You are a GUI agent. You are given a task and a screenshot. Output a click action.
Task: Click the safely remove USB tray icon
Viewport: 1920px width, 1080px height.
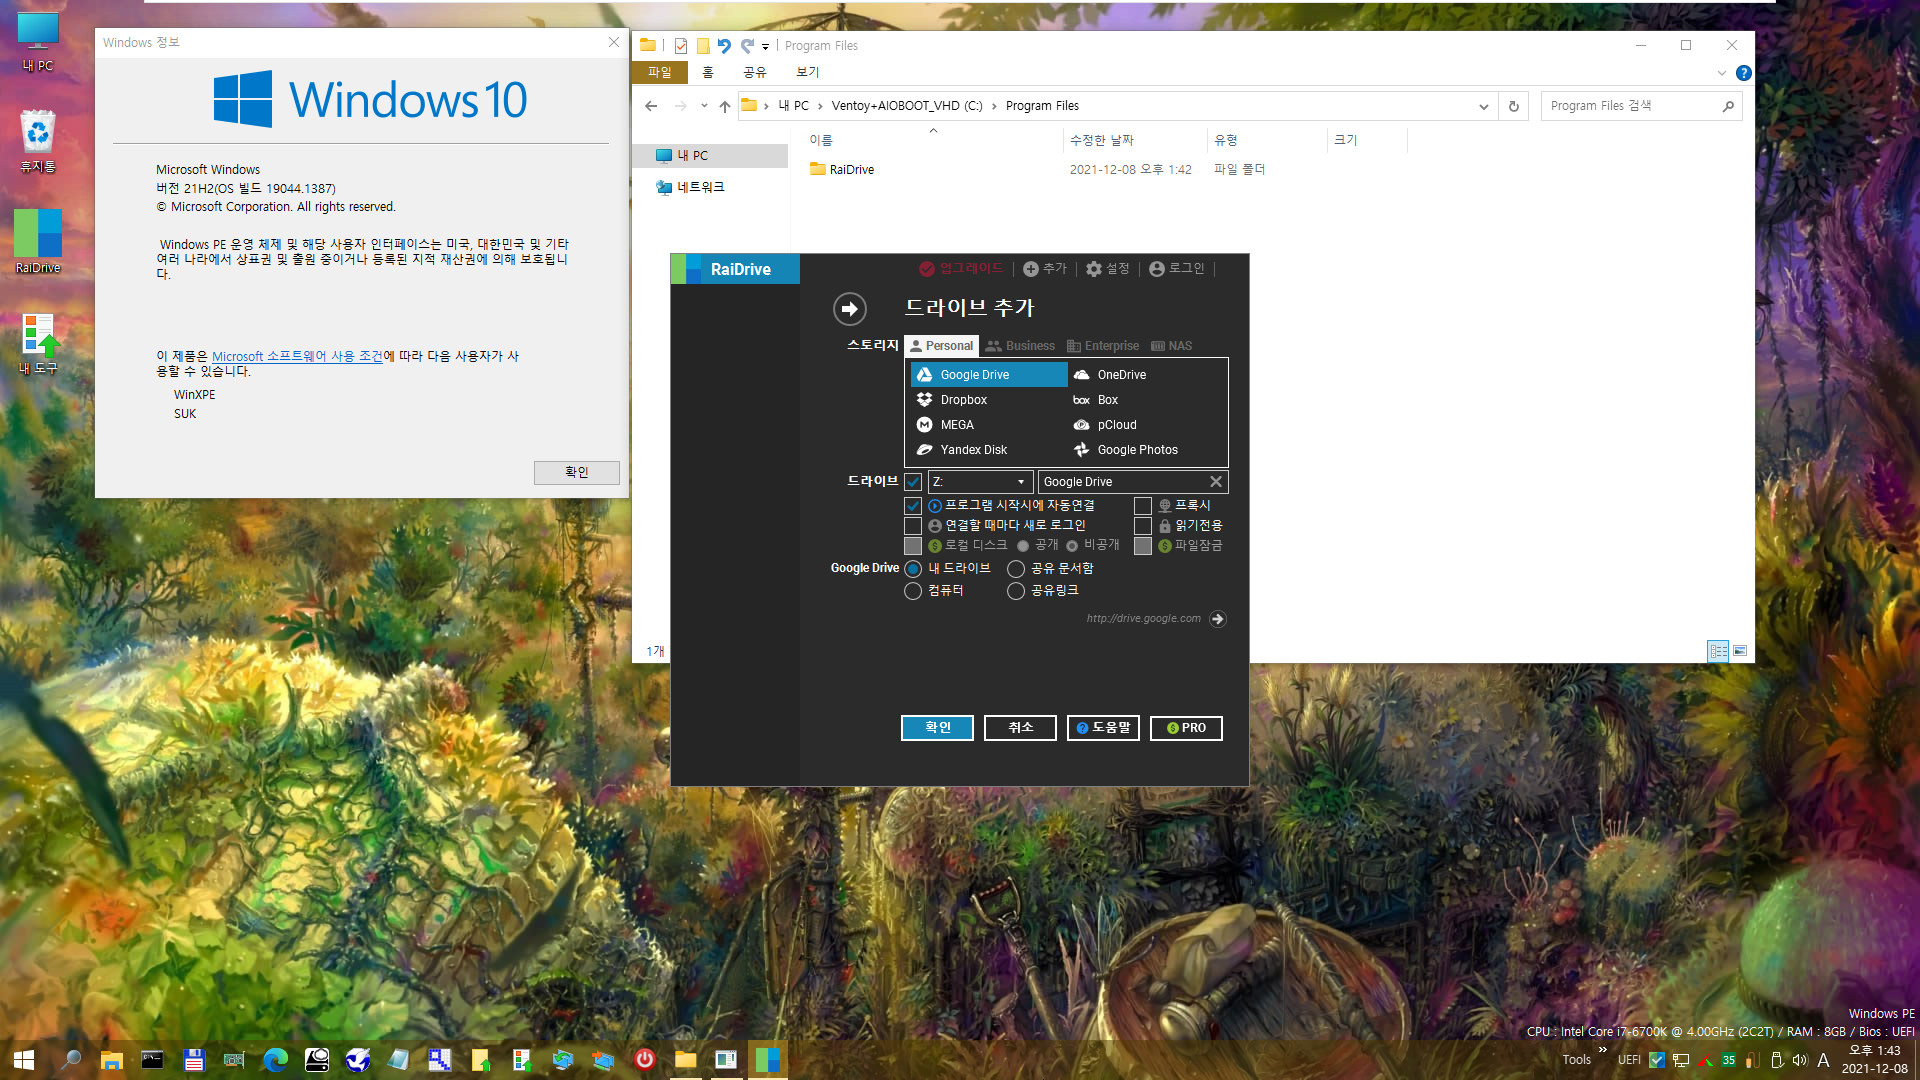1776,1060
